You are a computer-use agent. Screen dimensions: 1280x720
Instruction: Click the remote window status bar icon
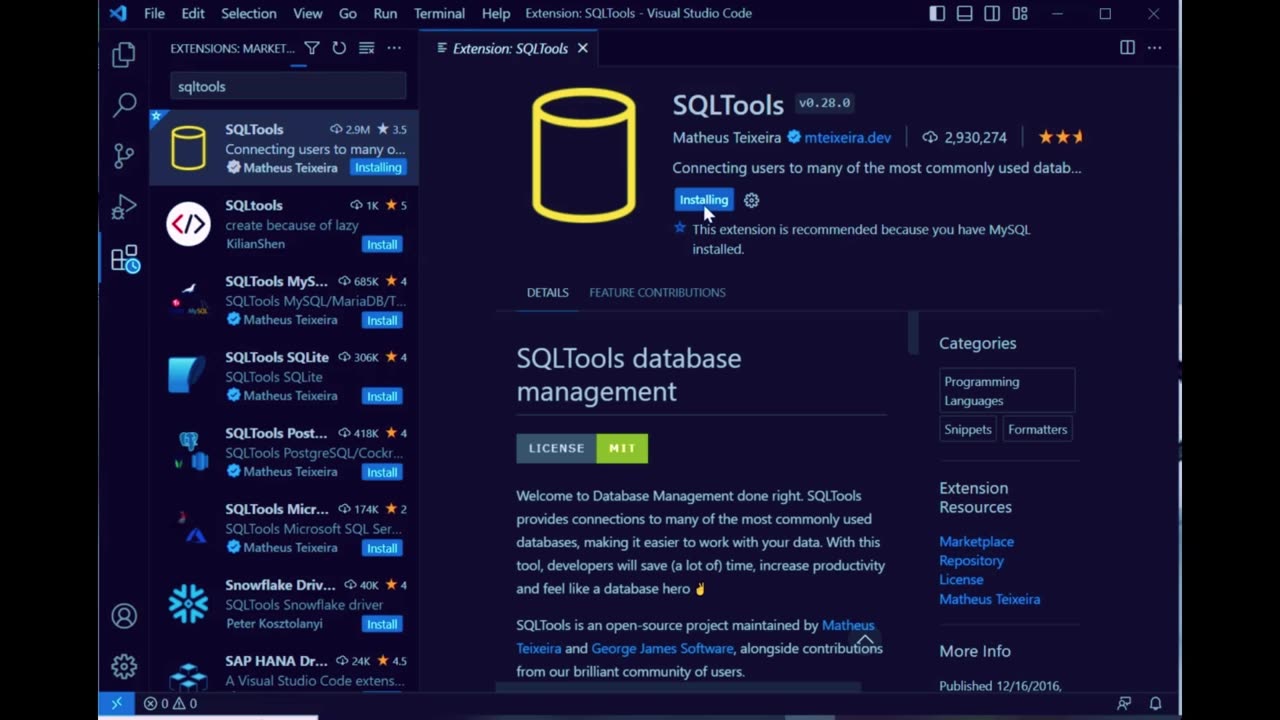pos(116,703)
